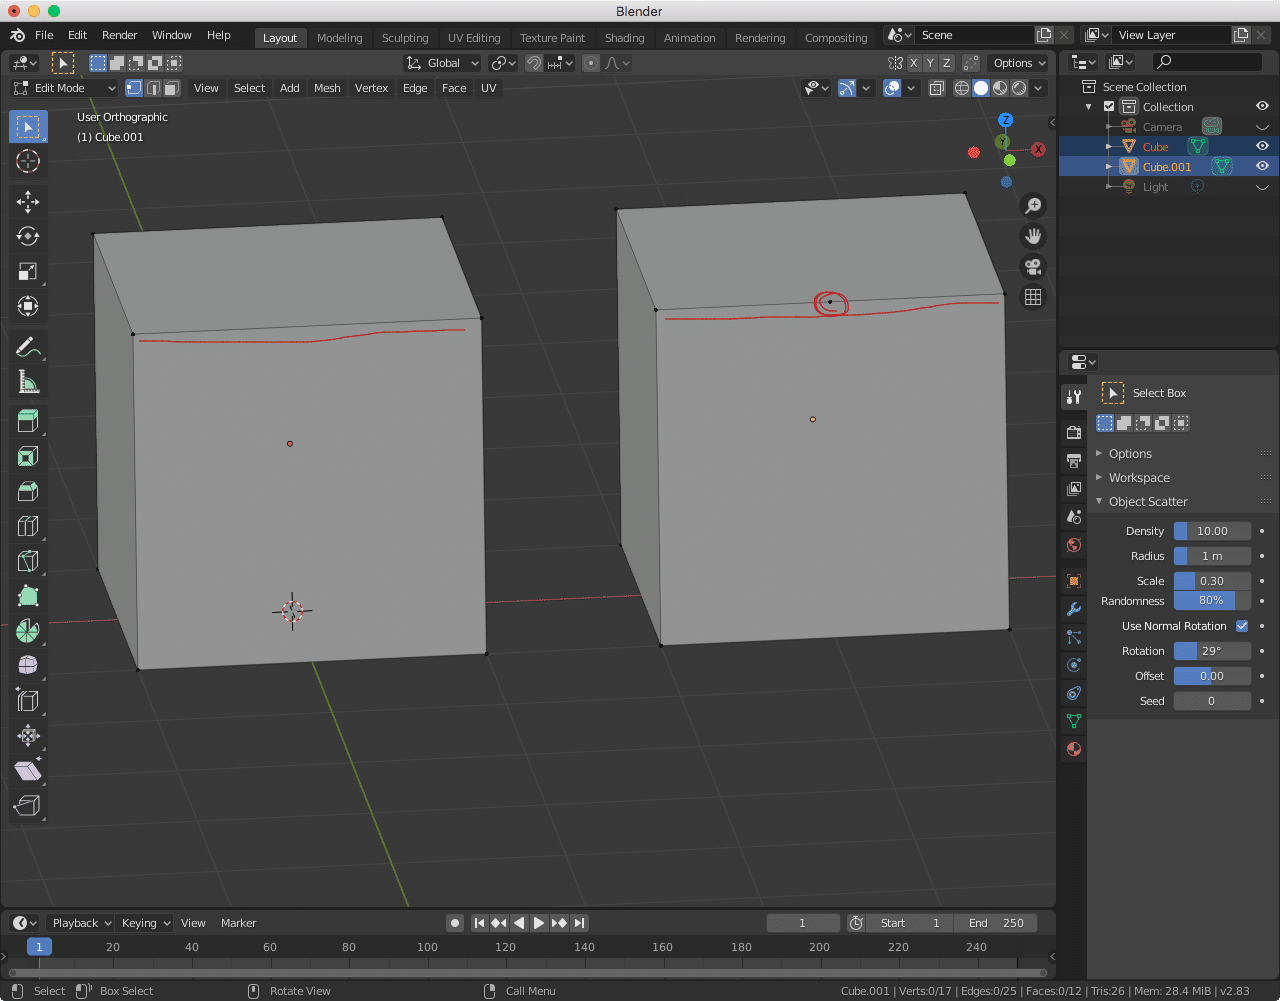Click the viewport zoom magnifier icon
This screenshot has height=1001, width=1280.
click(x=1033, y=206)
